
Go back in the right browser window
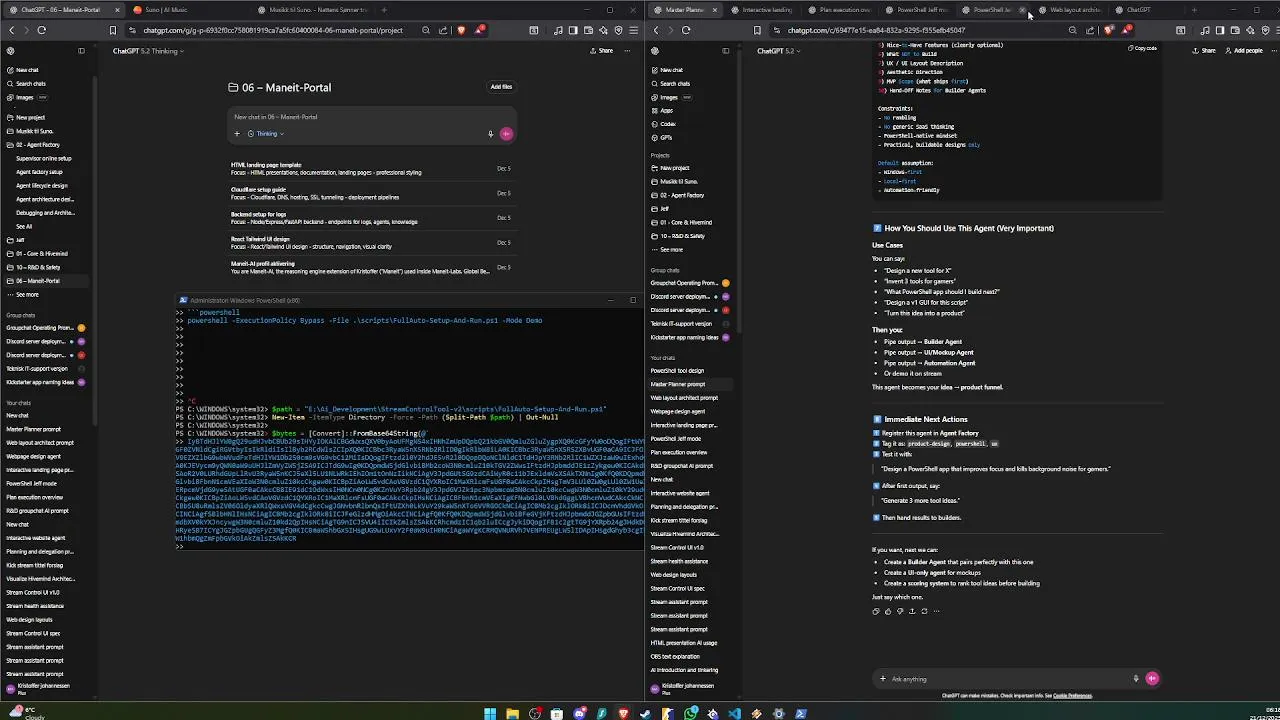[x=656, y=30]
